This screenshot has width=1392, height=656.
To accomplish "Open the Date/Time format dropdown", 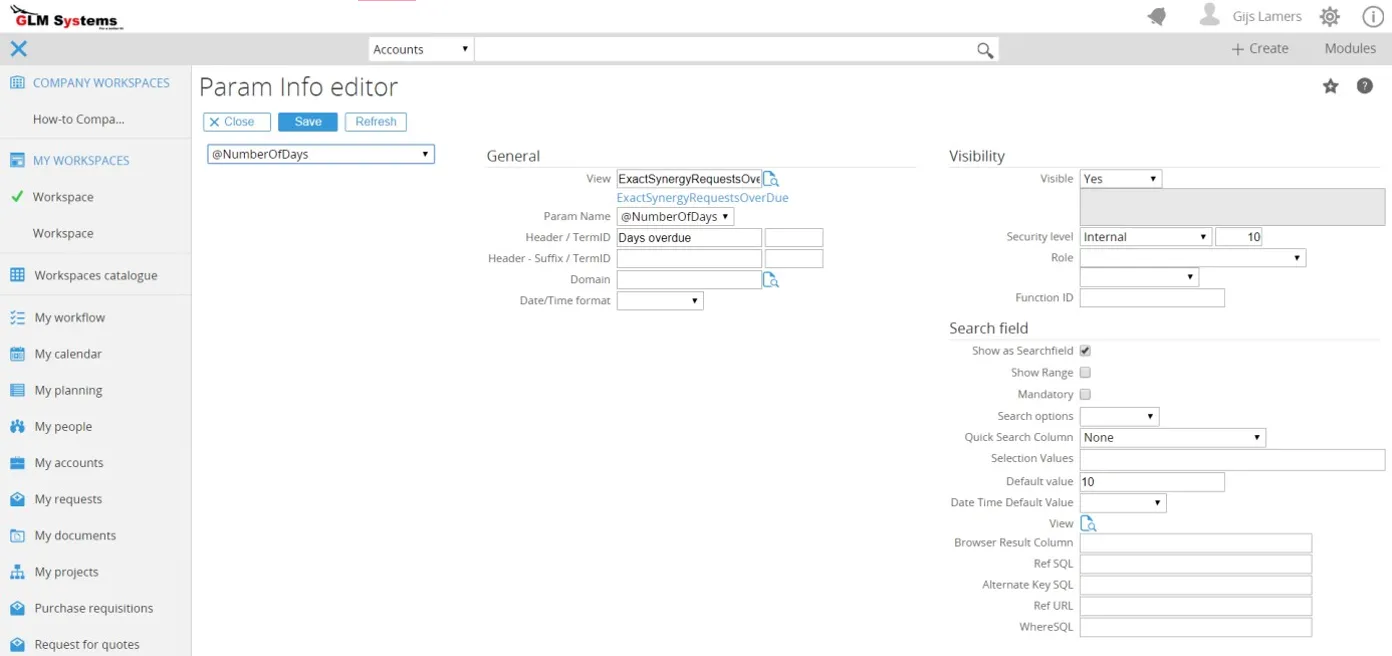I will coord(660,301).
